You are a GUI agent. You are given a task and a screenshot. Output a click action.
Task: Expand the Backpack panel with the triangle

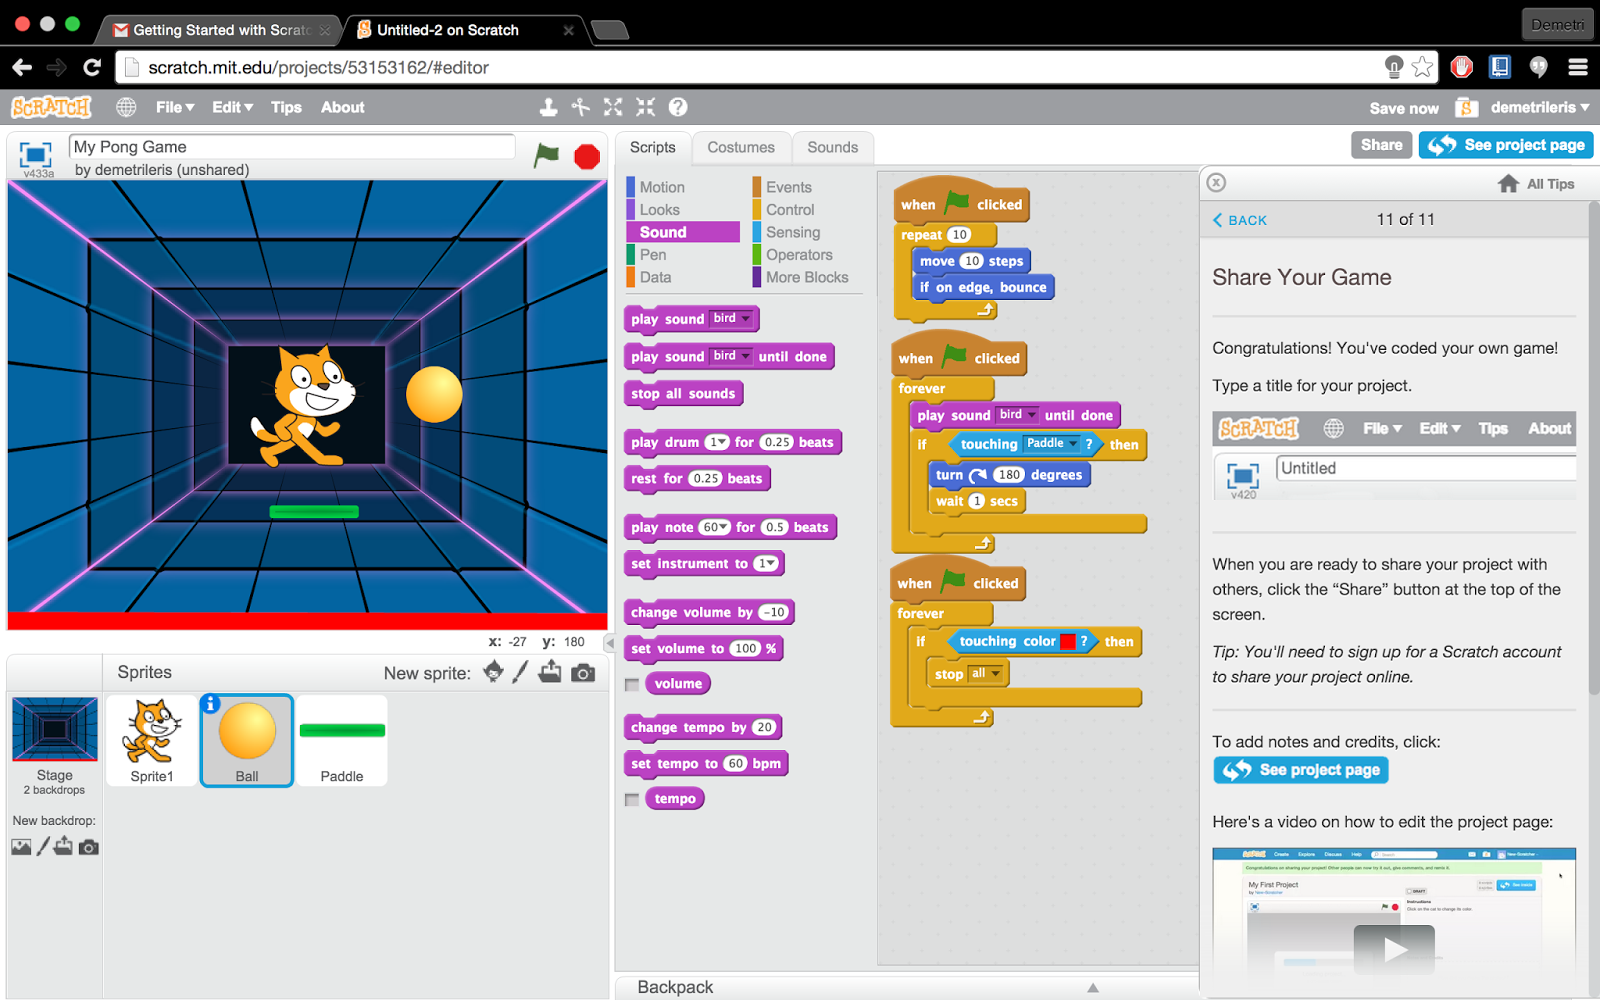1093,988
